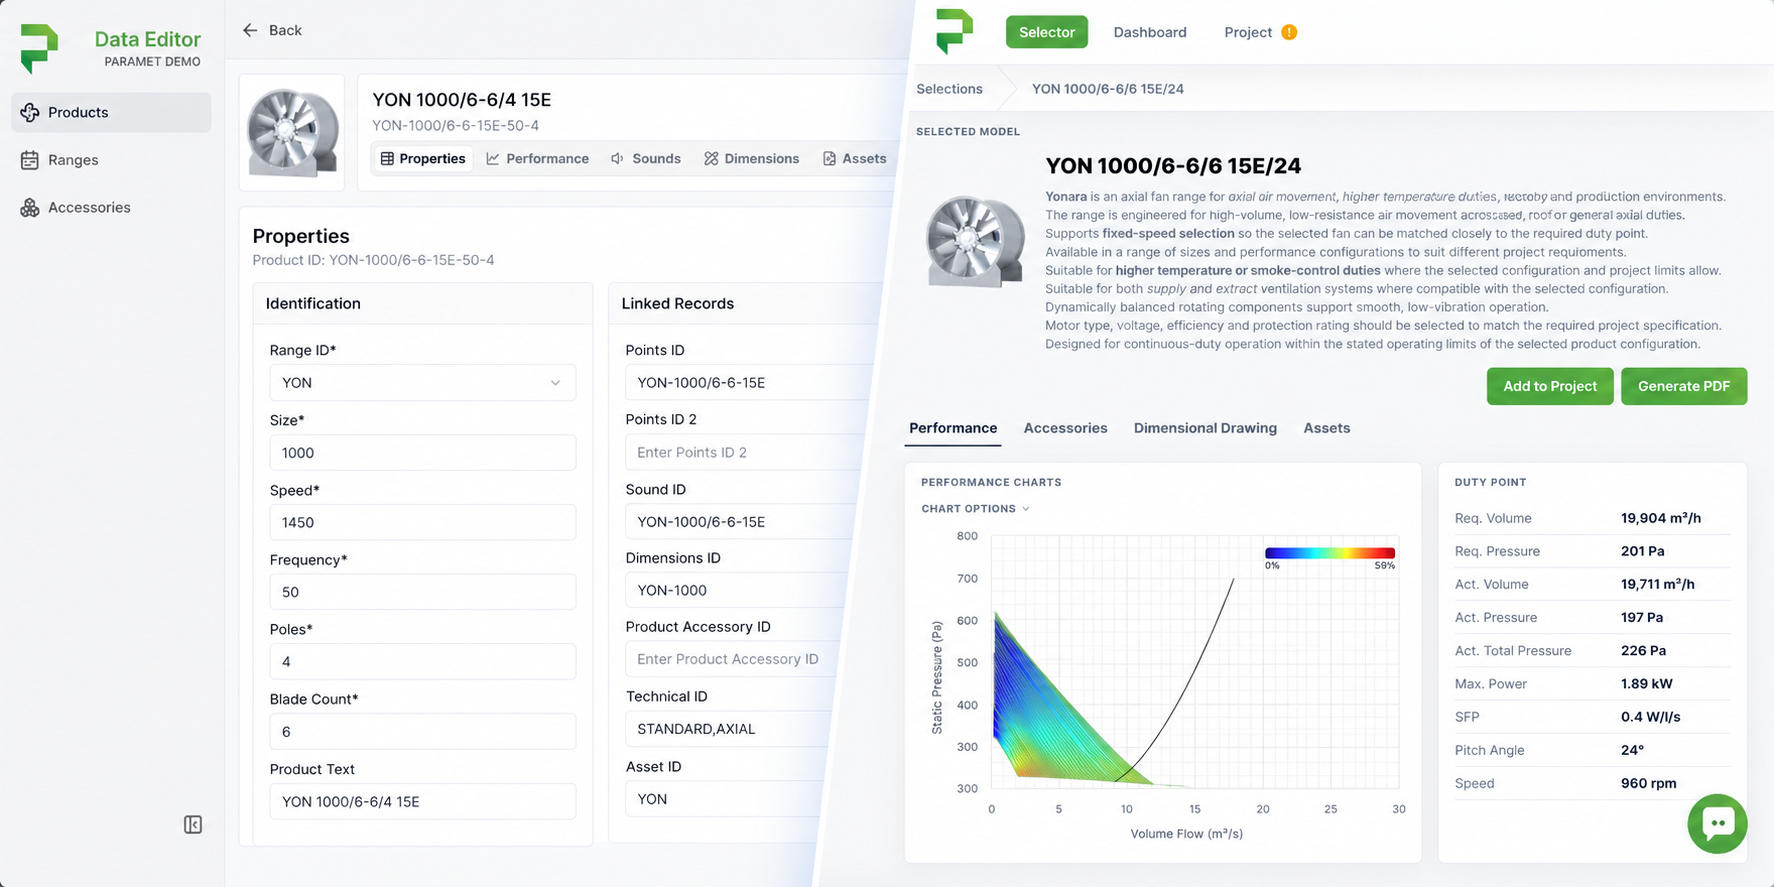Open the Assets tab in Selector
The height and width of the screenshot is (887, 1774).
pos(1326,428)
